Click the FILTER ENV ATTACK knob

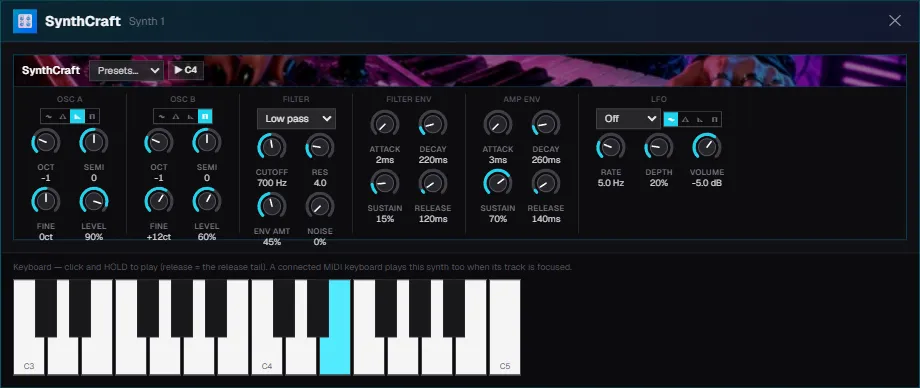384,124
